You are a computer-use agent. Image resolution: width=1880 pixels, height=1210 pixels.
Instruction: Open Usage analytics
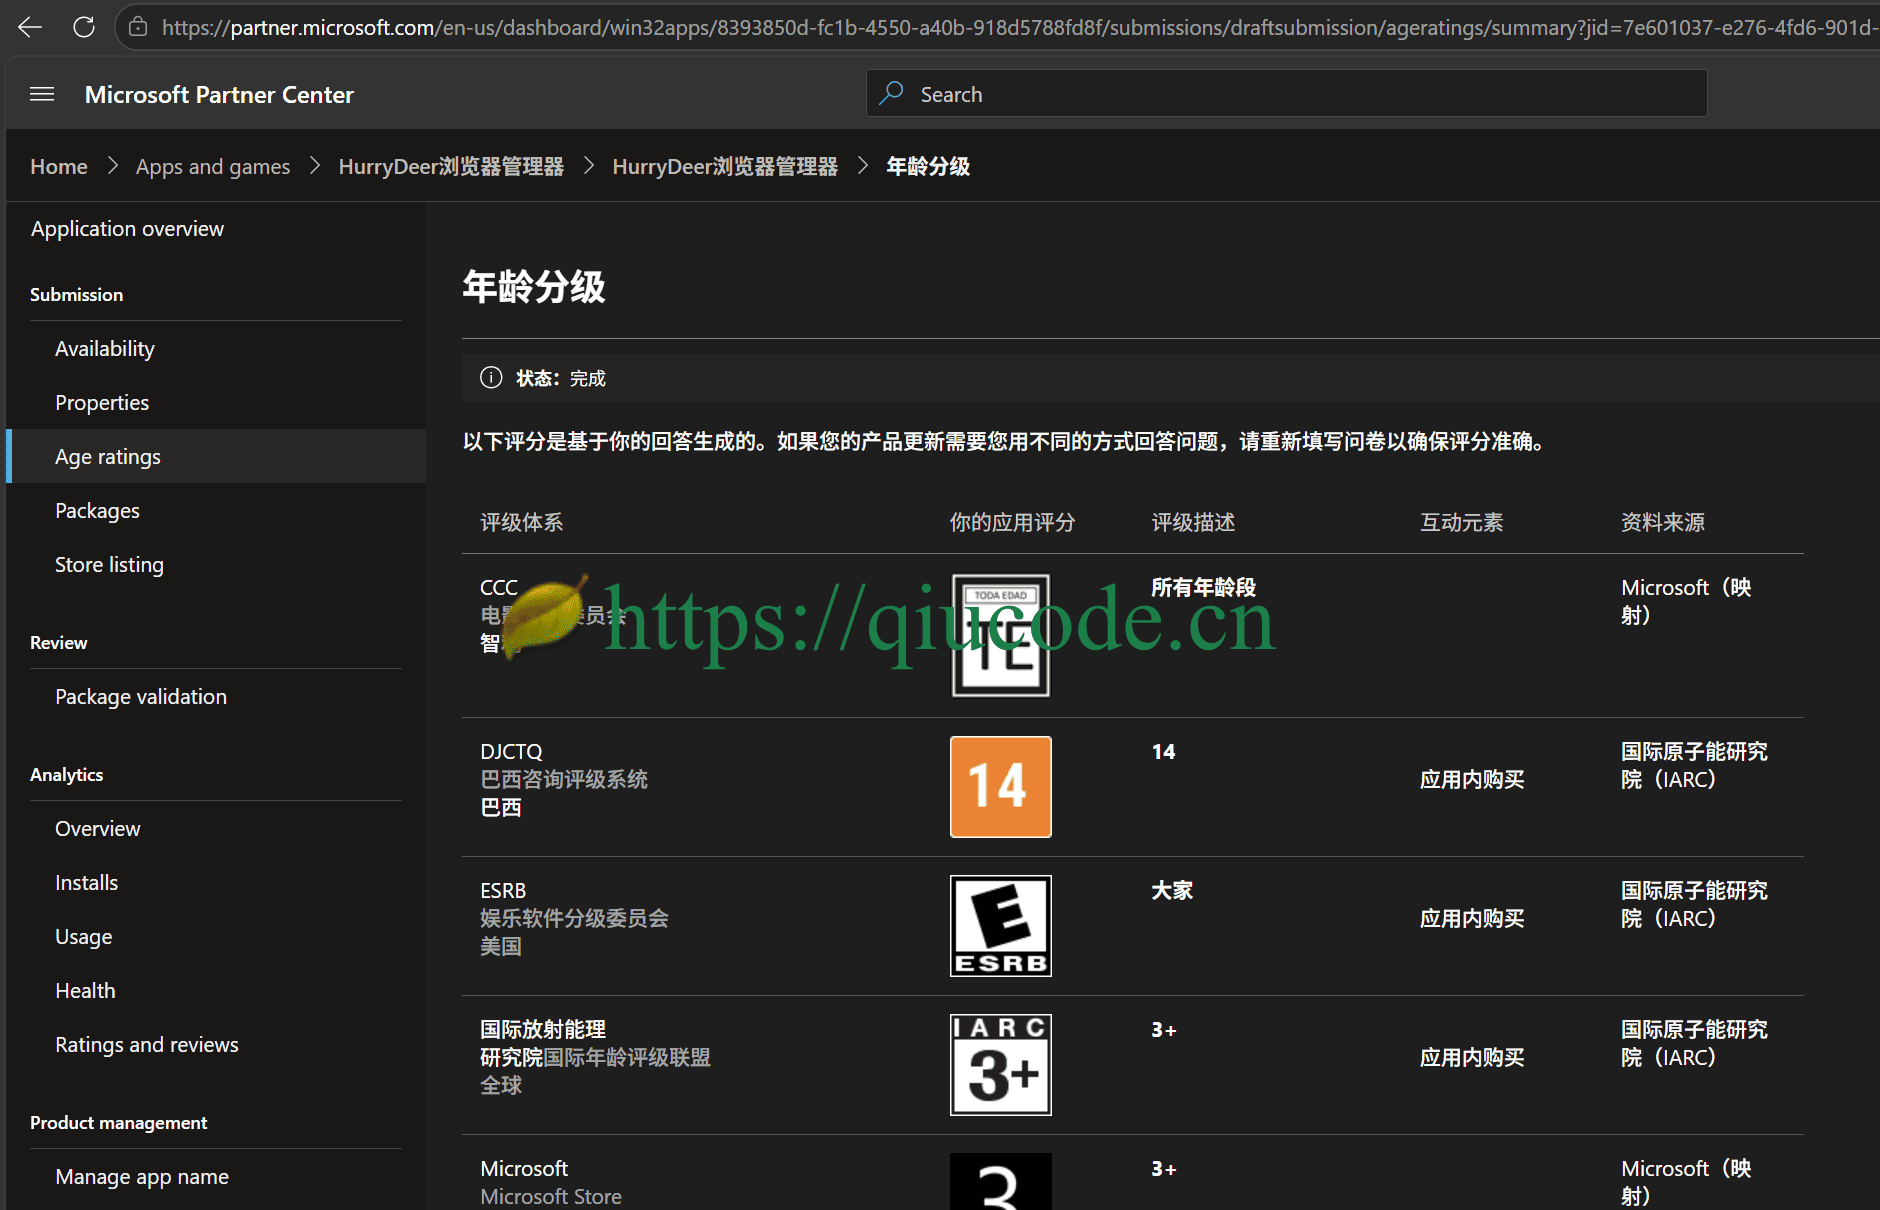pyautogui.click(x=83, y=936)
